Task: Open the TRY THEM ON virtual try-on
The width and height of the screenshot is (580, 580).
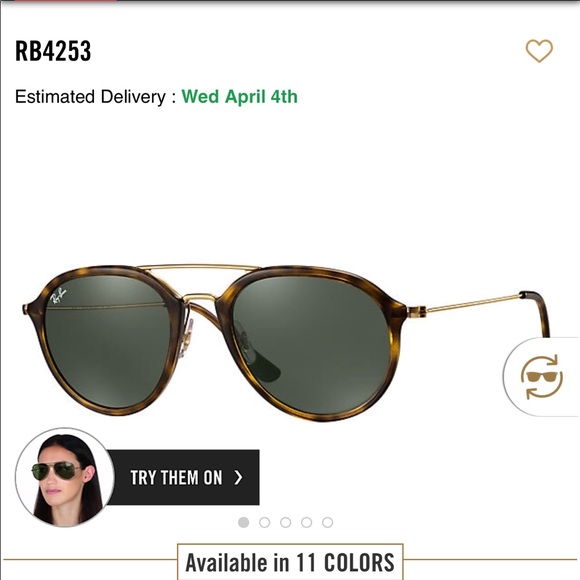Action: tap(183, 478)
